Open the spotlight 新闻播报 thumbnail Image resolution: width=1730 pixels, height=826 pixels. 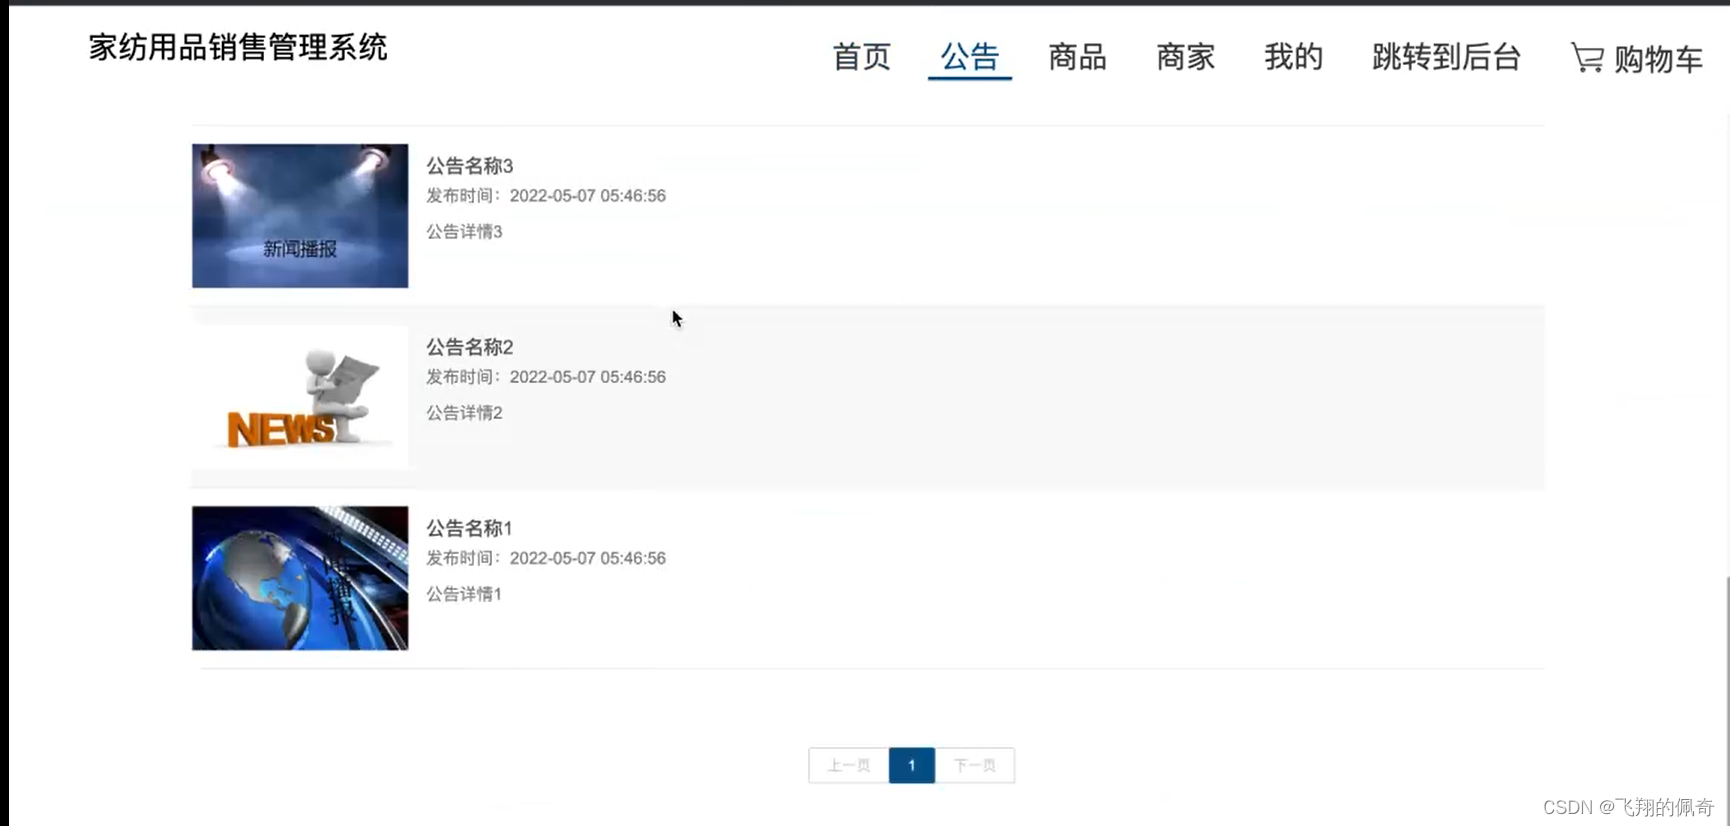tap(300, 216)
